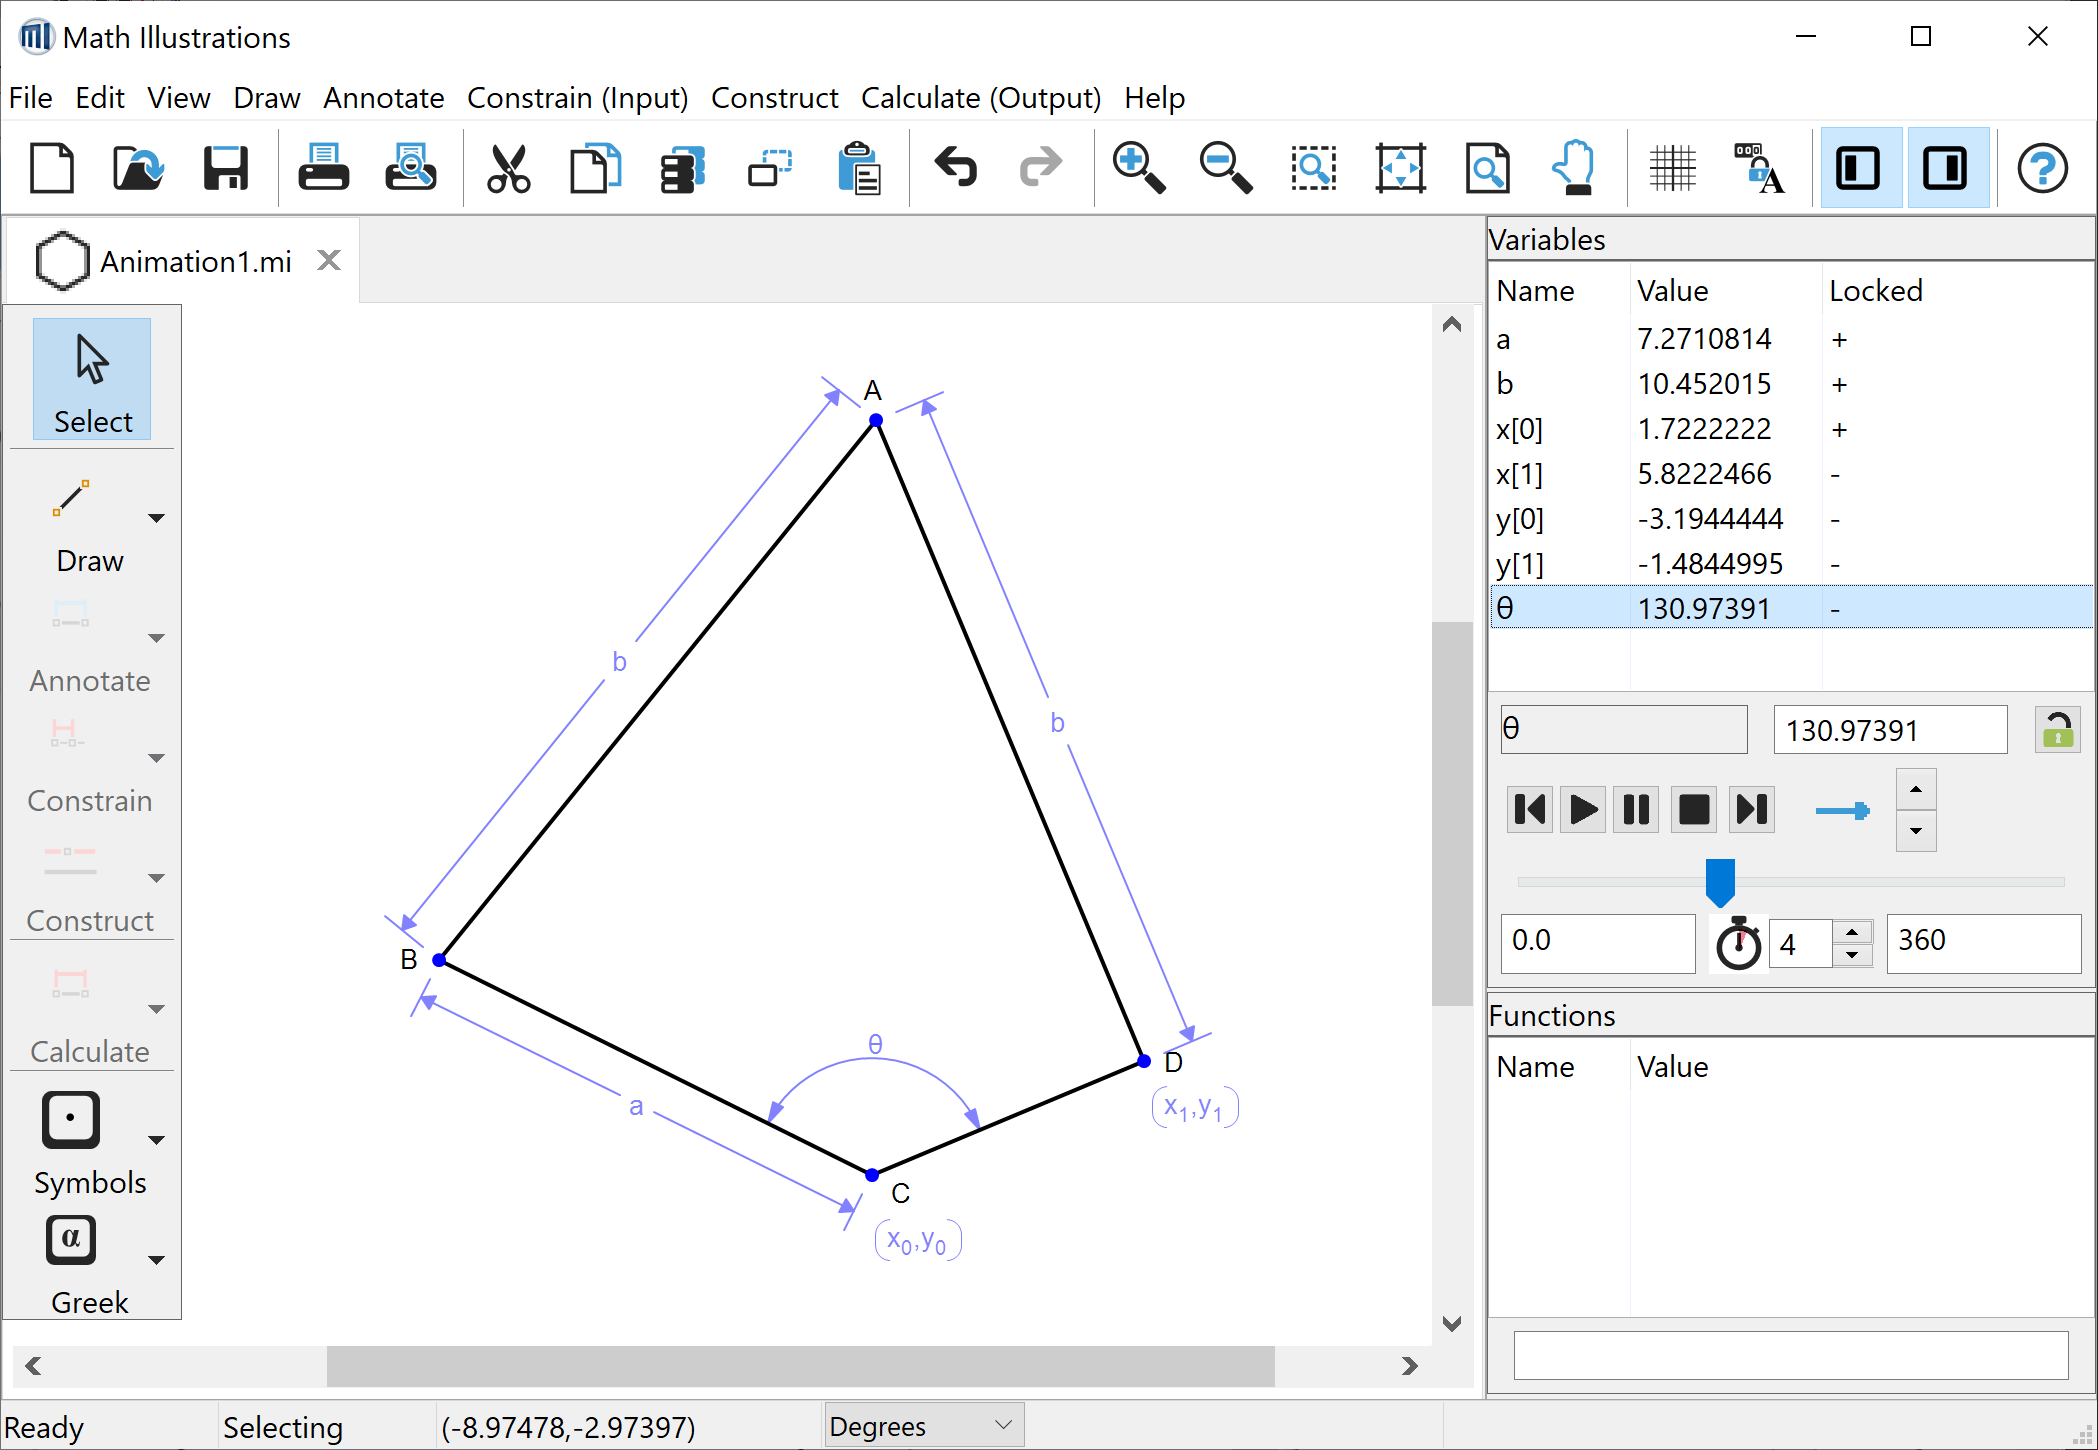Select the Greek alpha symbol tool
The height and width of the screenshot is (1450, 2098).
tap(70, 1240)
